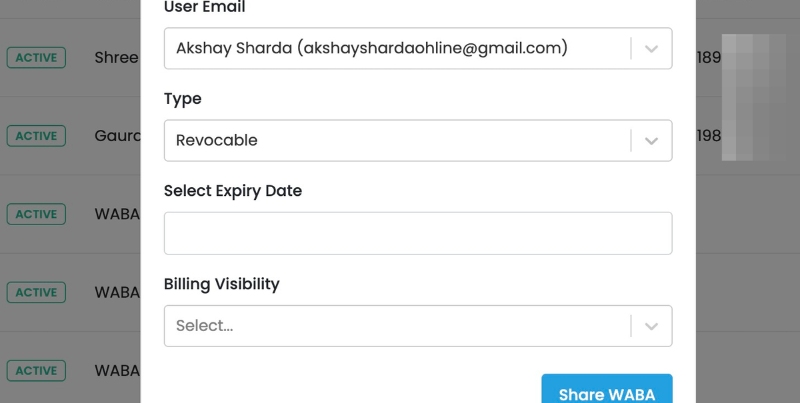This screenshot has width=800, height=403.
Task: Click ACTIVE badge in the bottom WABA row
Action: (36, 371)
